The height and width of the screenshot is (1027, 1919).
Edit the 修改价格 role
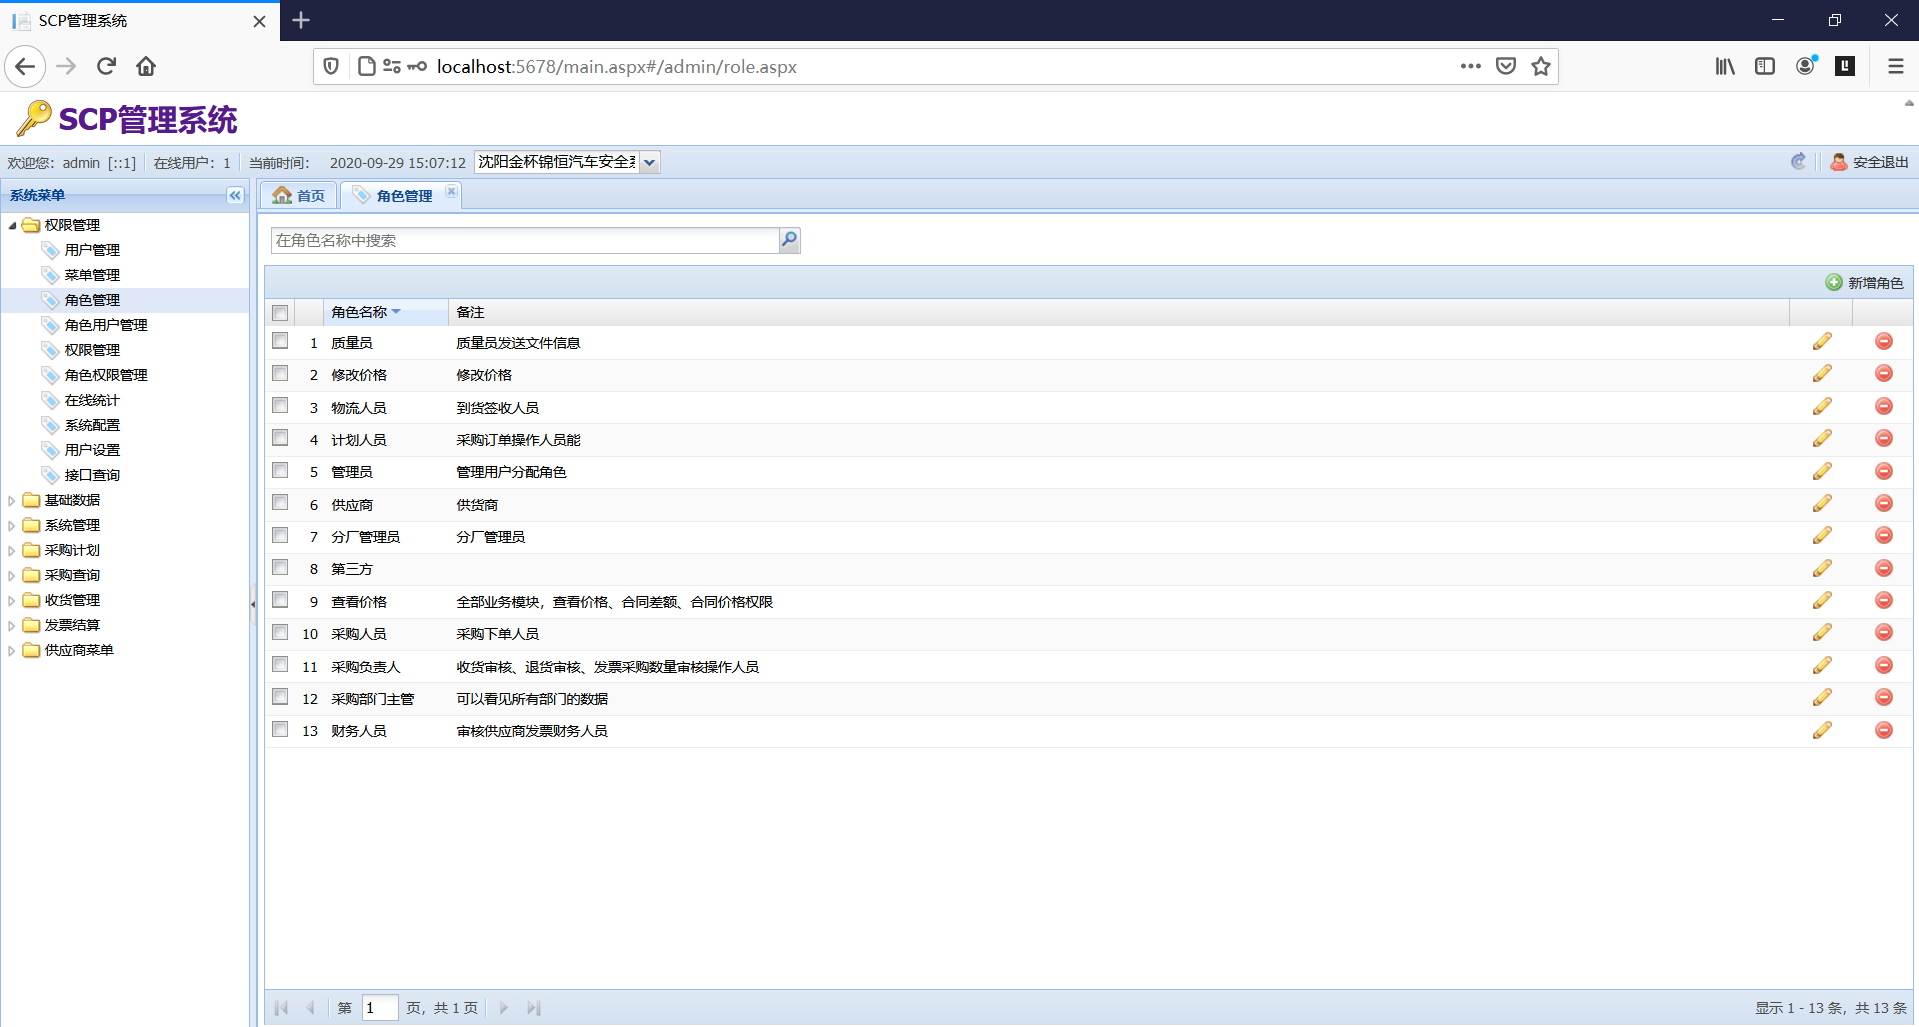(x=1822, y=374)
